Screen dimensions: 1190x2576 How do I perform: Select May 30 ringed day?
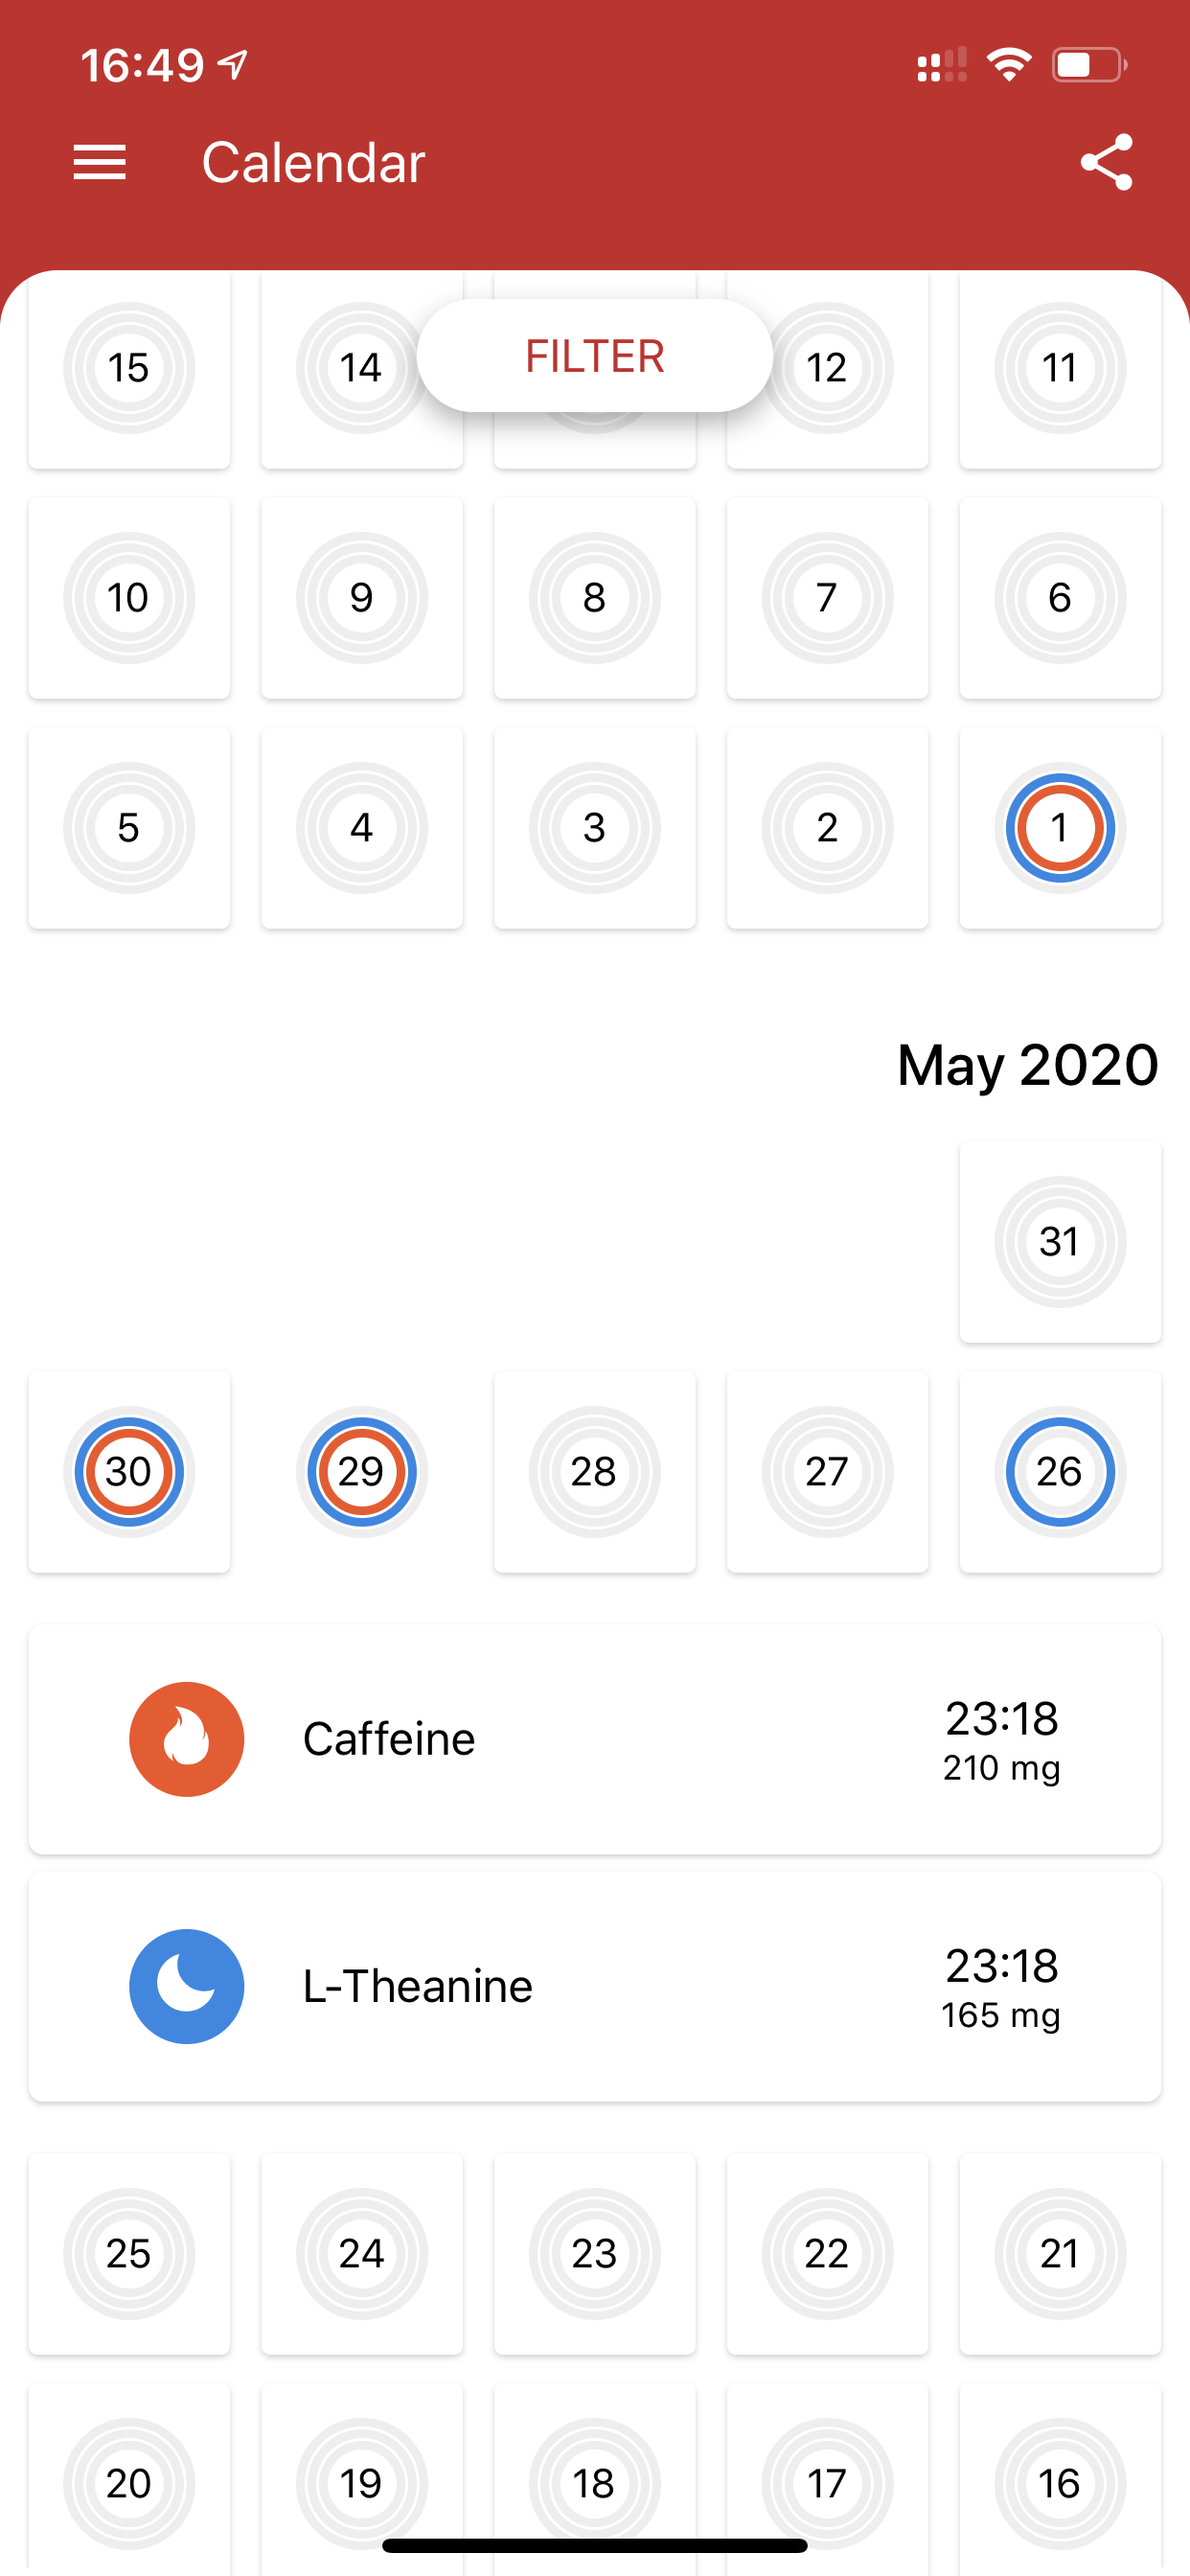tap(129, 1472)
